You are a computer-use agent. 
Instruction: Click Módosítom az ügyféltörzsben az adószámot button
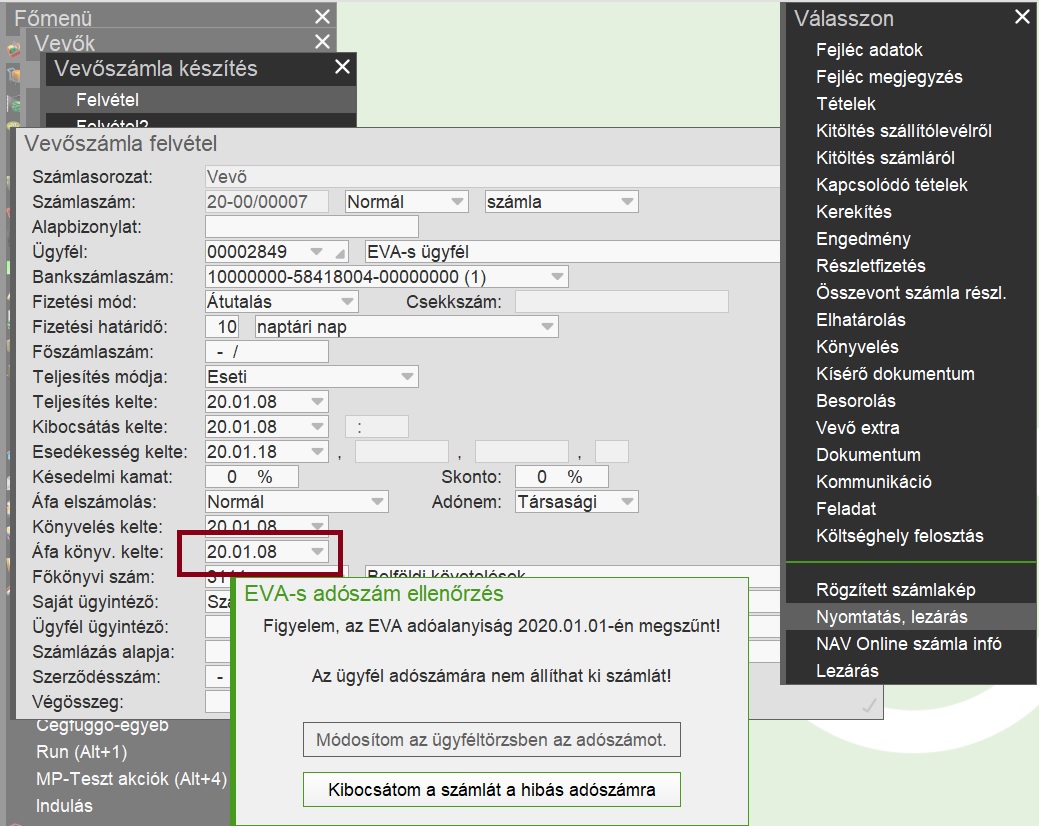[491, 741]
